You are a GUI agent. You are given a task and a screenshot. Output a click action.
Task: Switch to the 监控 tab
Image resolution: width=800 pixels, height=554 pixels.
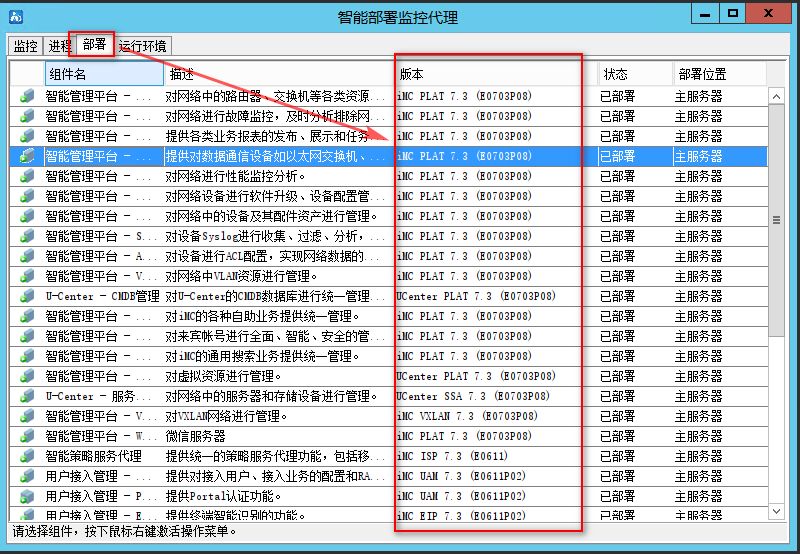click(x=25, y=46)
